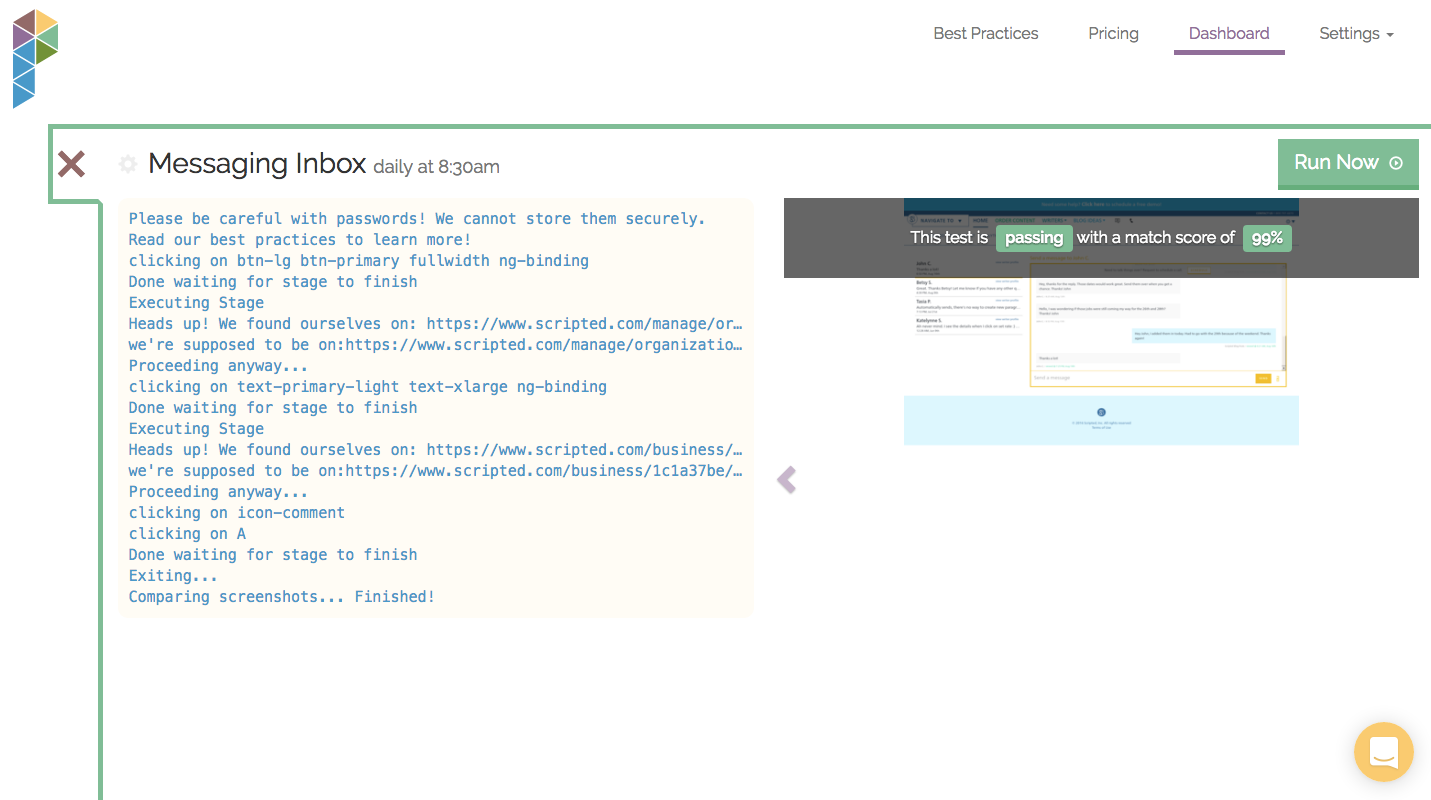The height and width of the screenshot is (800, 1431).
Task: Open the chat support bubble
Action: (1383, 751)
